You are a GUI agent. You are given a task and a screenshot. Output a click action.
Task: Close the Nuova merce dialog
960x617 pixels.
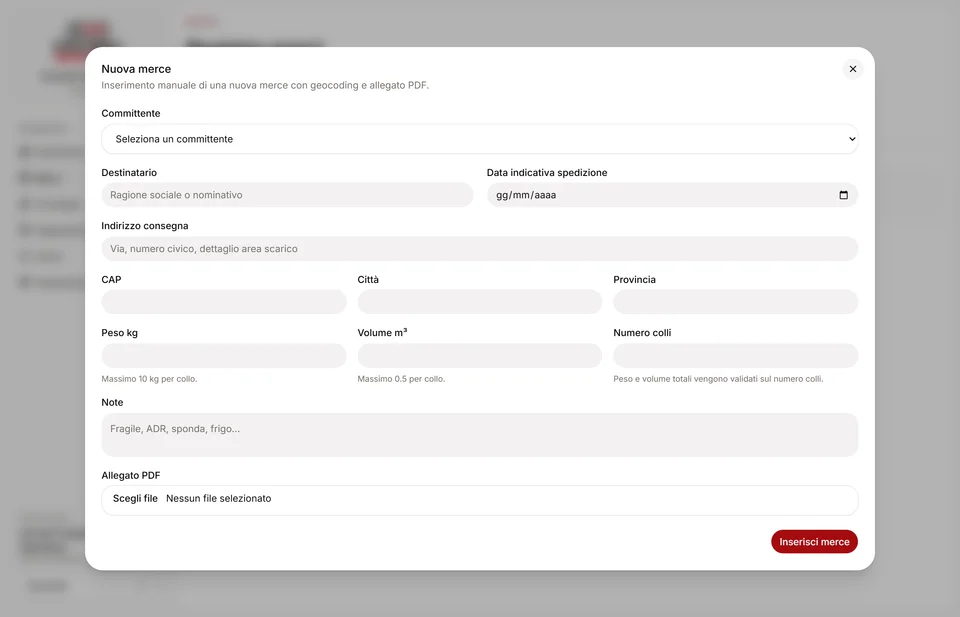coord(852,69)
